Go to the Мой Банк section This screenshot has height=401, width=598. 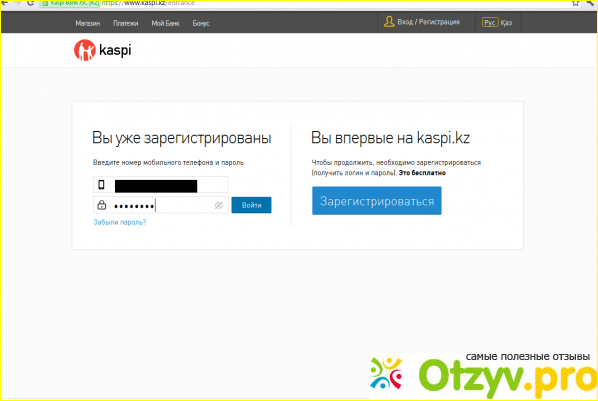(165, 23)
